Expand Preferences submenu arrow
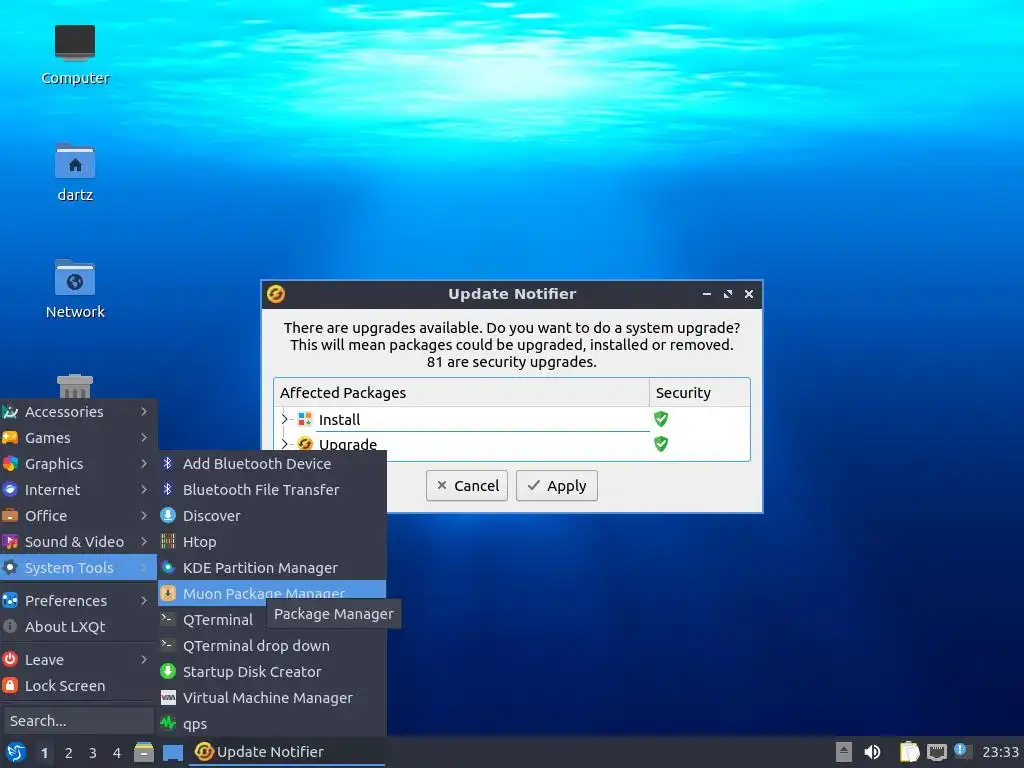This screenshot has width=1024, height=768. 144,601
